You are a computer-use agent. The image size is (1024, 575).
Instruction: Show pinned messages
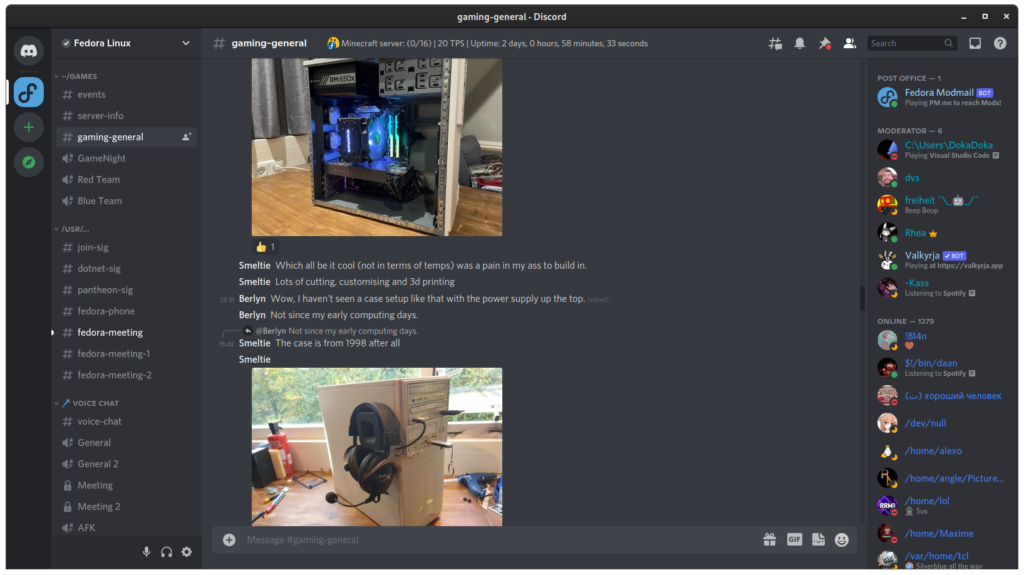click(824, 44)
